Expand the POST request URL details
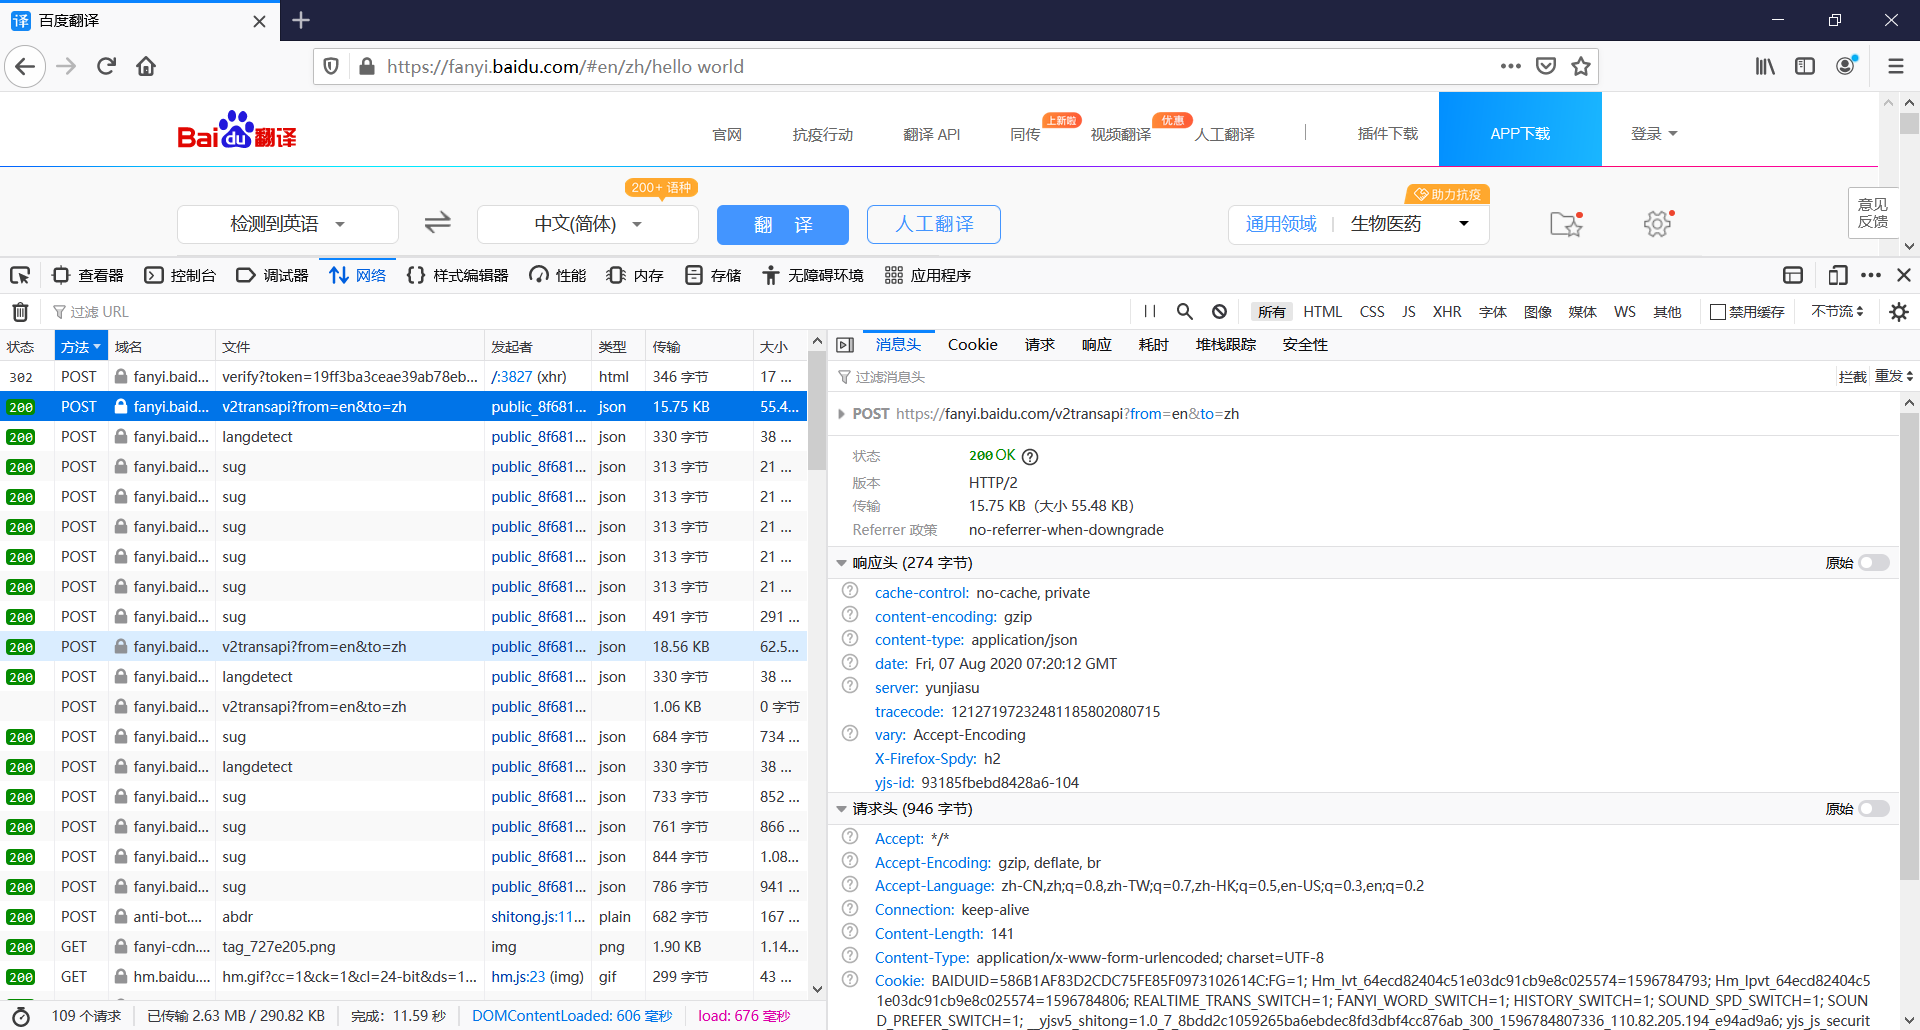 (x=841, y=414)
